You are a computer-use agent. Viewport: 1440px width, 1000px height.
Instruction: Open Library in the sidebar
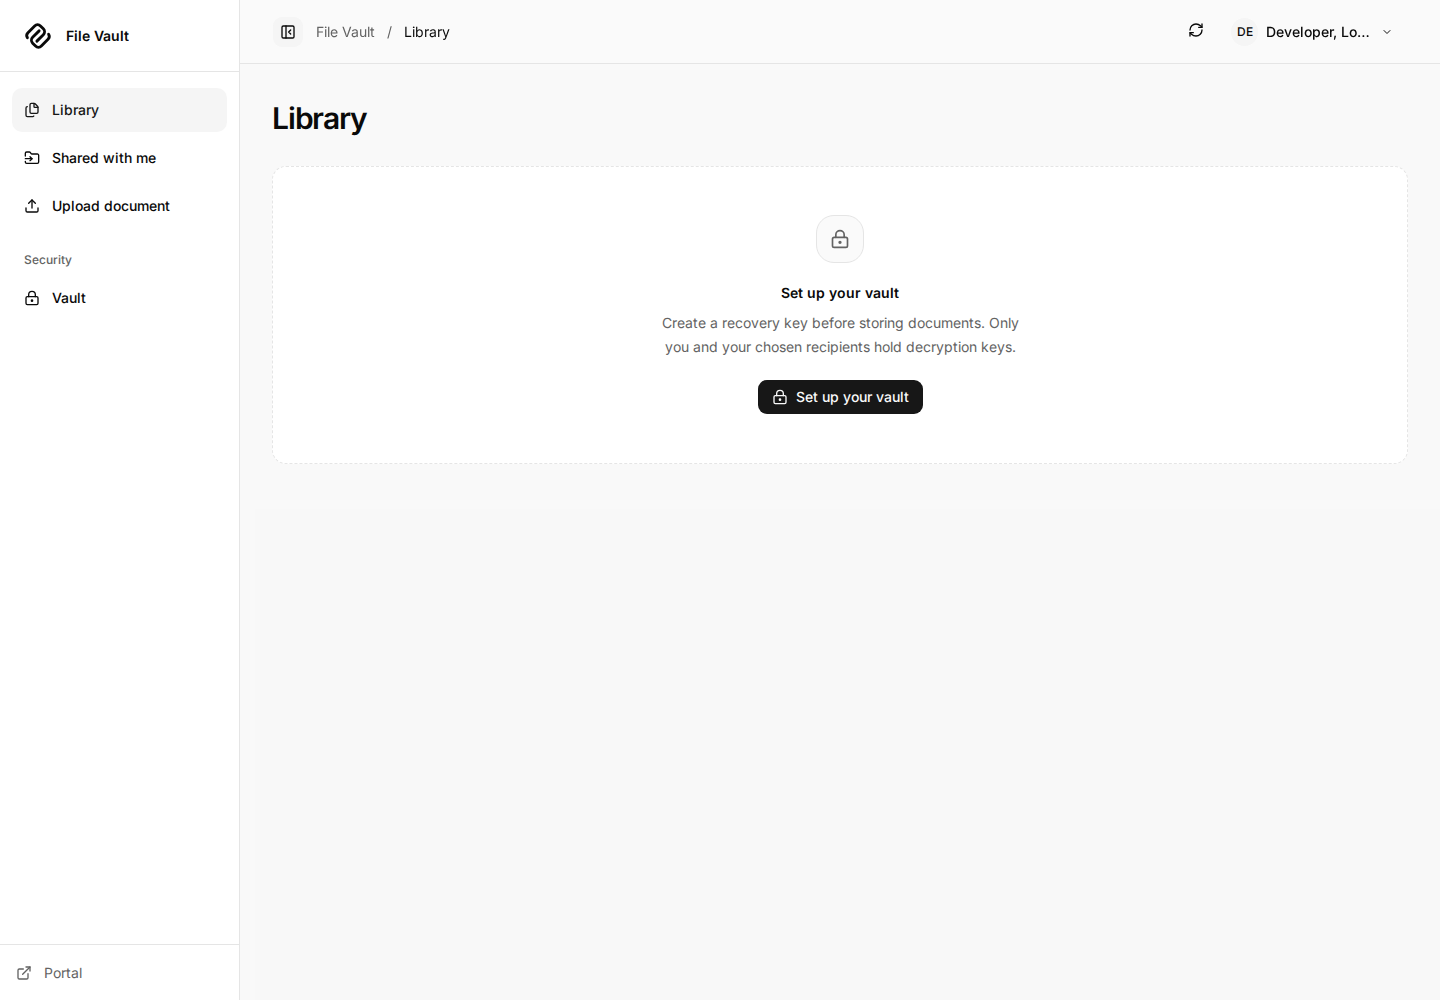coord(119,110)
